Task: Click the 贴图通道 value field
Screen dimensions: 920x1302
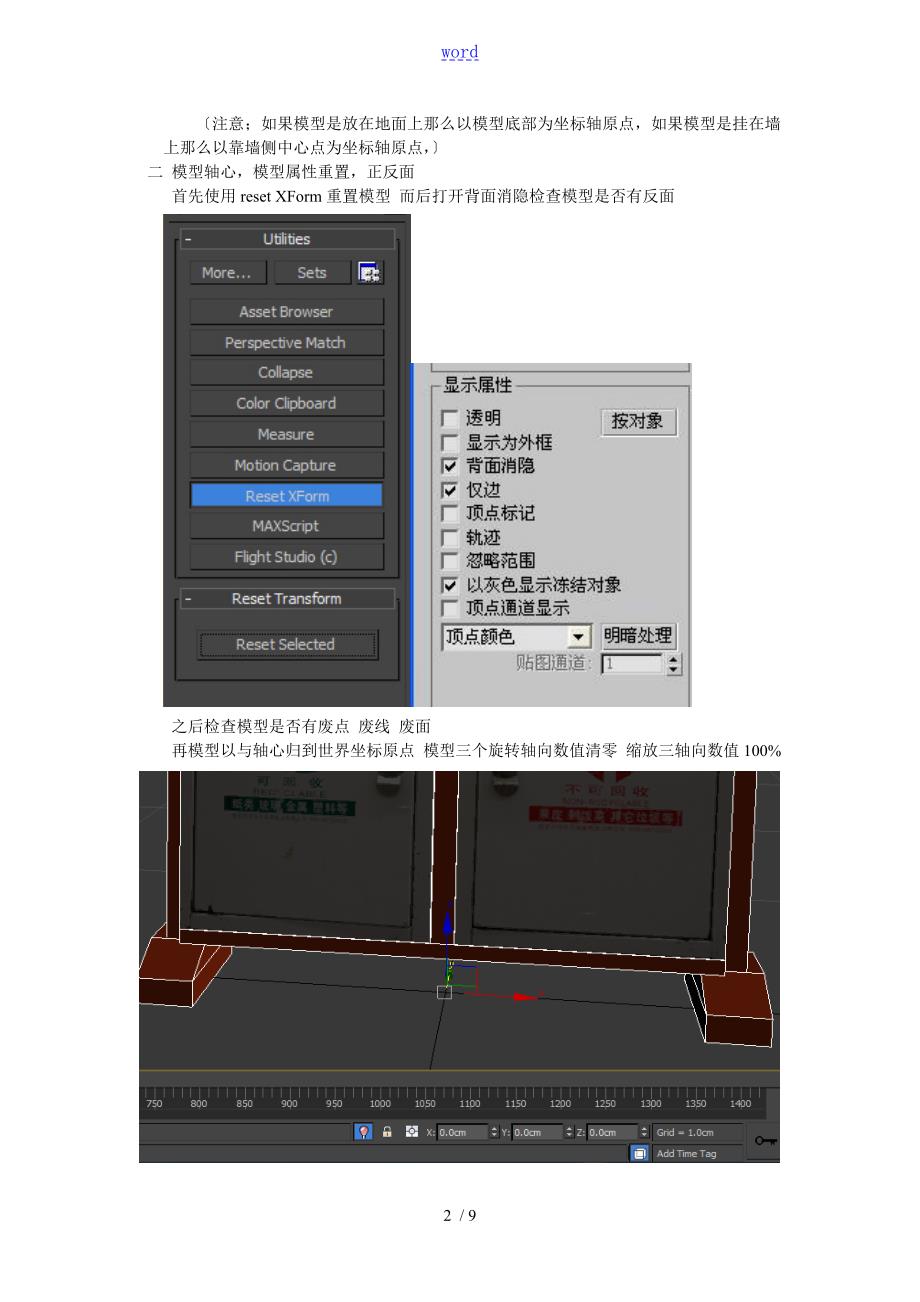Action: 634,664
